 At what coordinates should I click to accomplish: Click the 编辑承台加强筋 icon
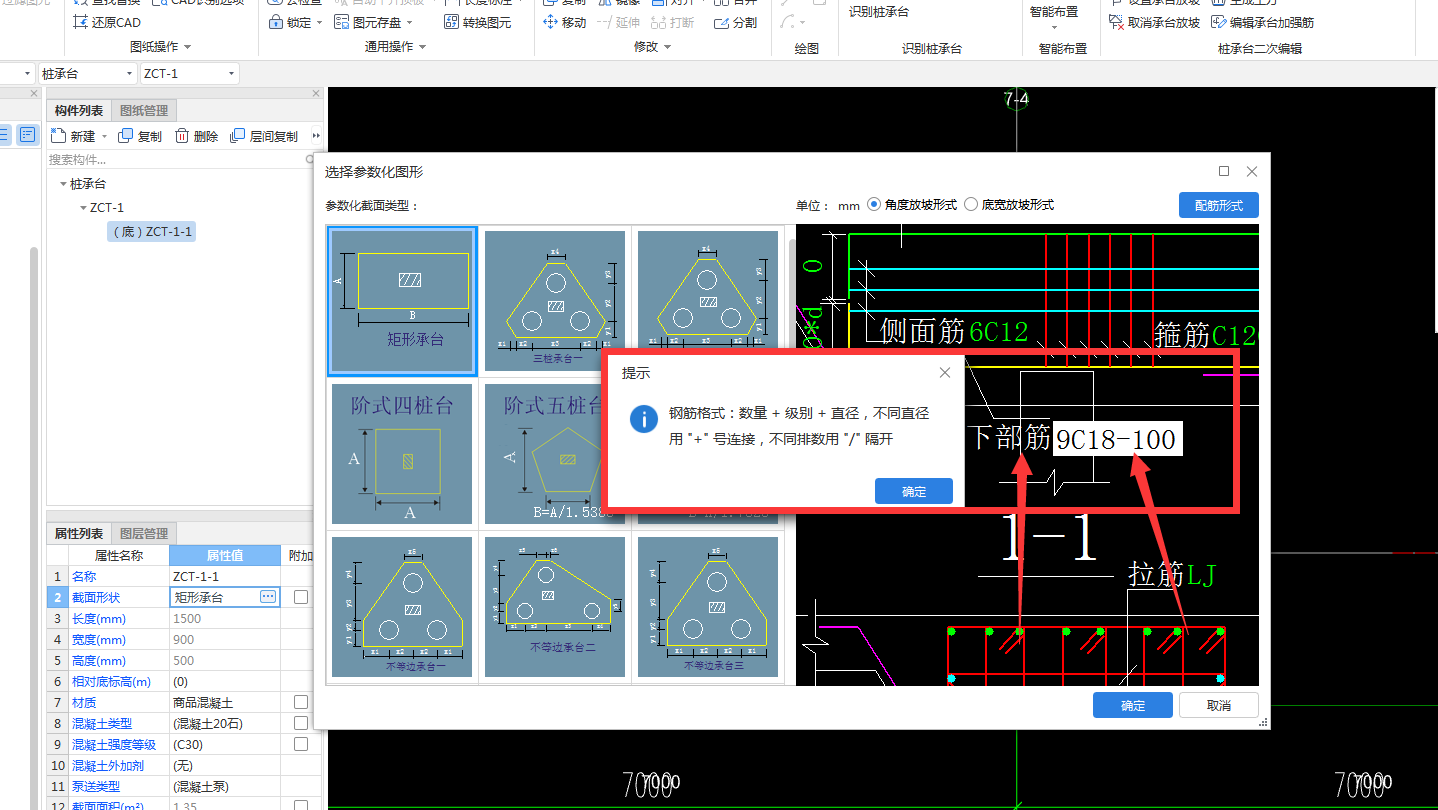(x=1219, y=22)
